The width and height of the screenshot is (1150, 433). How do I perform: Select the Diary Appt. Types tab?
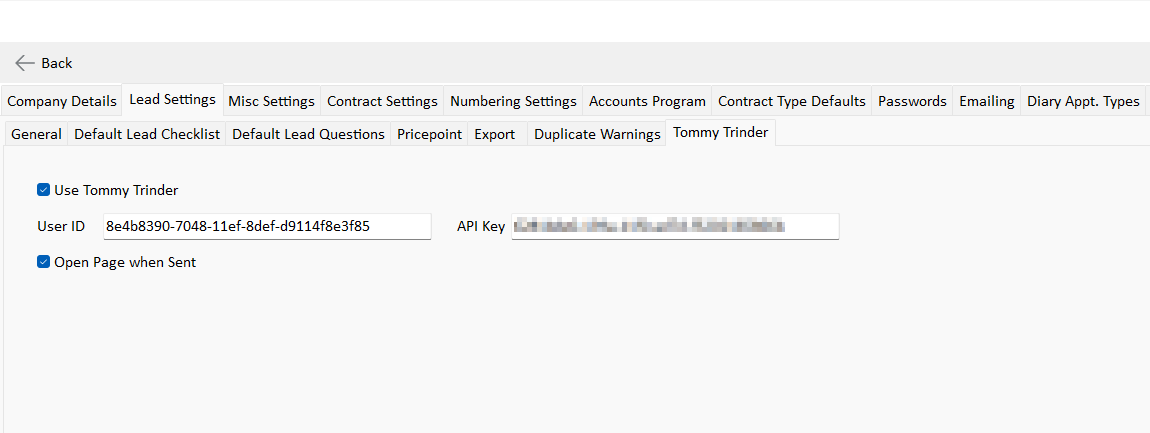coord(1083,101)
